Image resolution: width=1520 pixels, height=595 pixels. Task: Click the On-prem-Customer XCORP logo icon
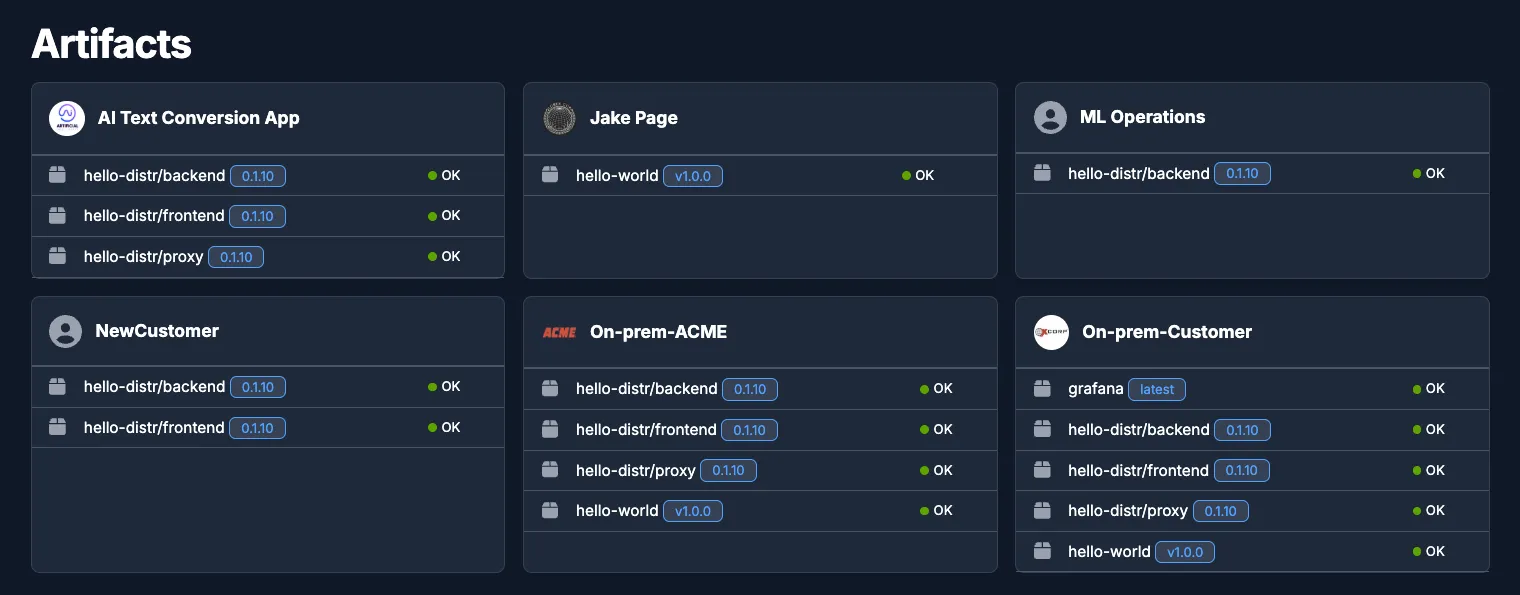pyautogui.click(x=1051, y=332)
